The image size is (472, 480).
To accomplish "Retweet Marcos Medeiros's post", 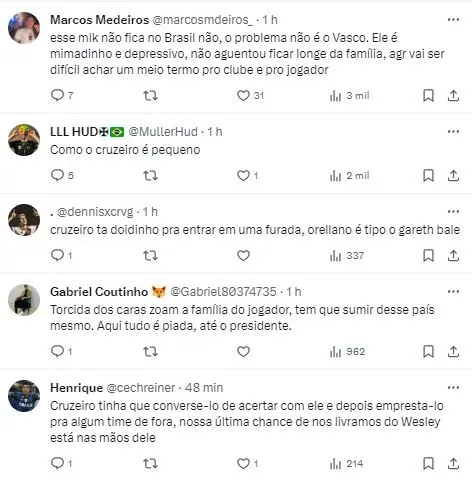I will tap(150, 96).
